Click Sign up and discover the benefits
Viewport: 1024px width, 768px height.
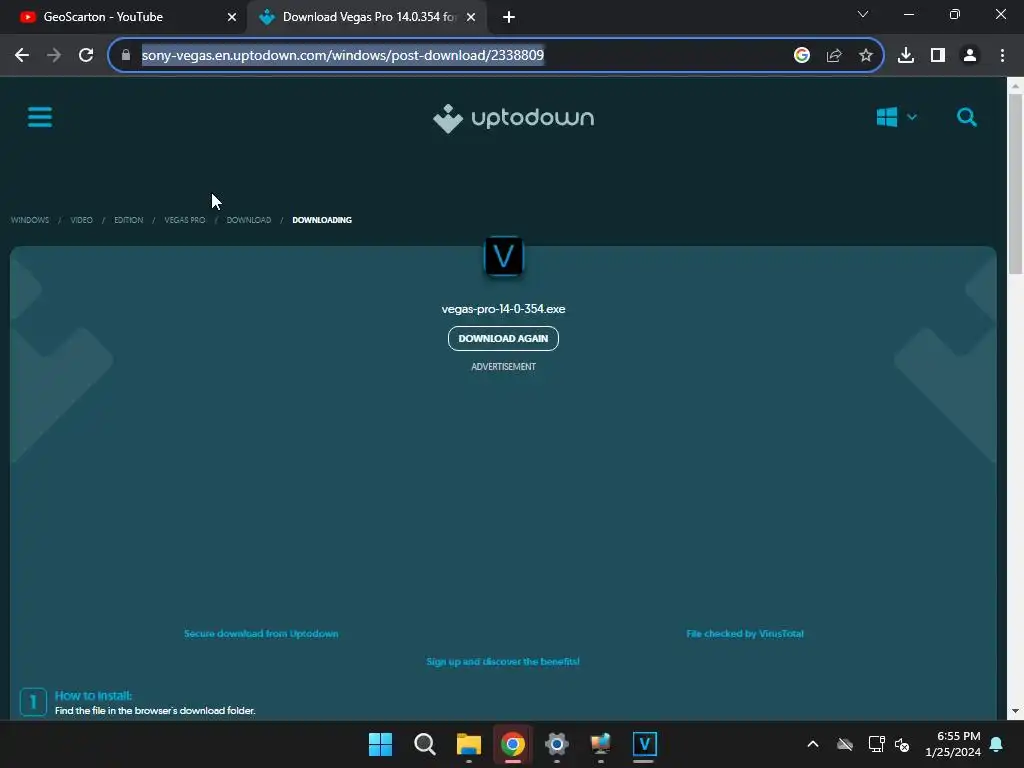(503, 662)
